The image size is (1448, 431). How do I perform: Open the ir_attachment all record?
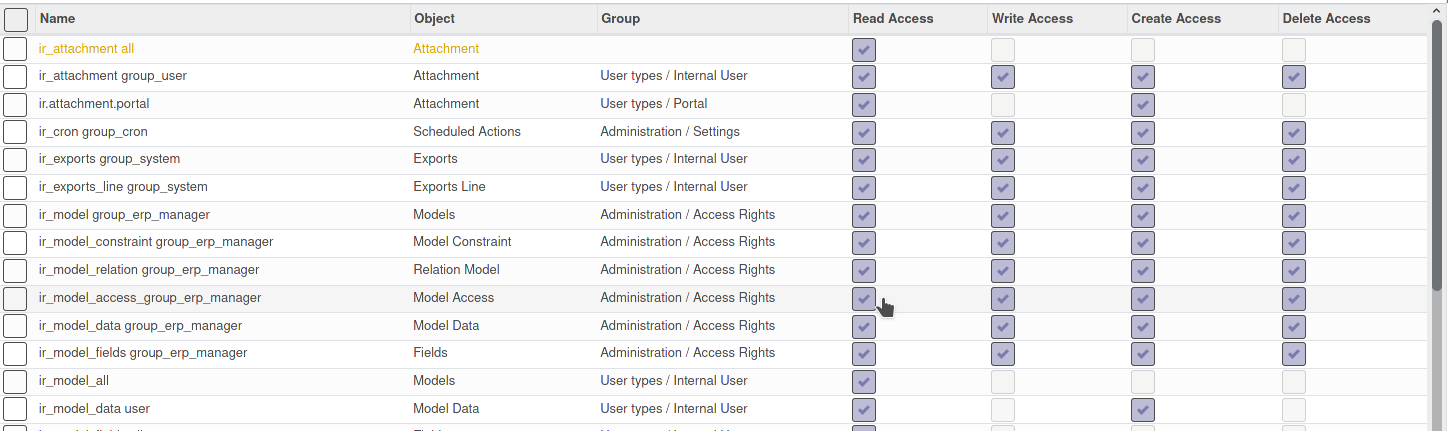pyautogui.click(x=86, y=48)
